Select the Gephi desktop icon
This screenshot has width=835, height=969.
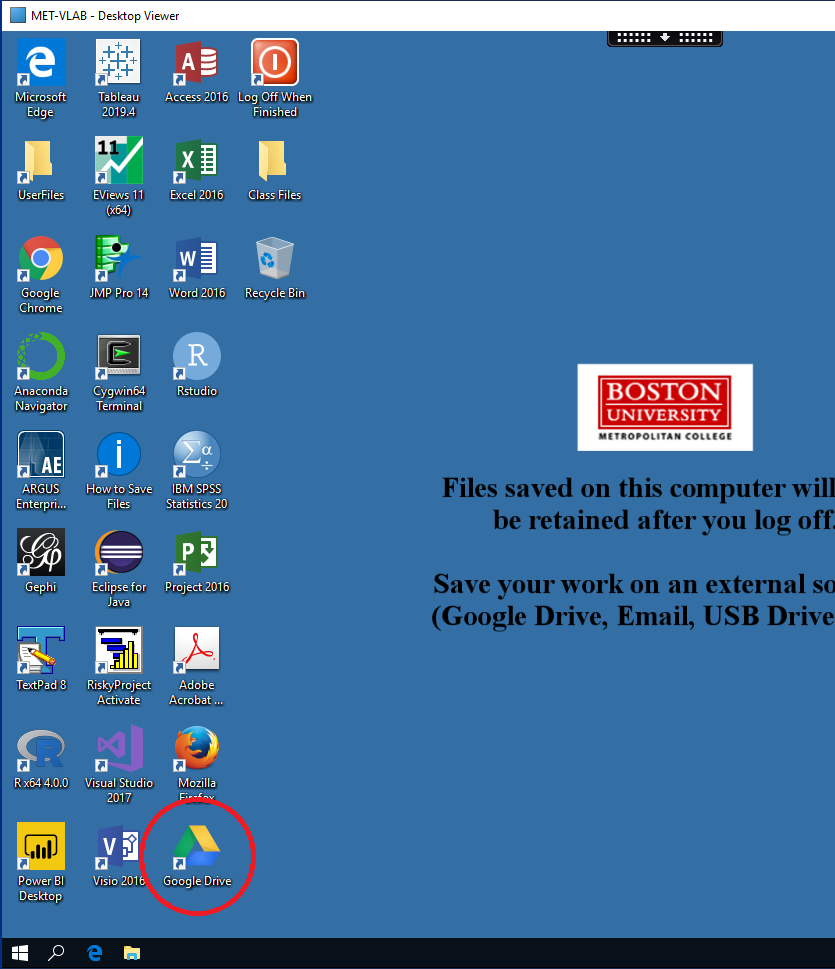[41, 553]
